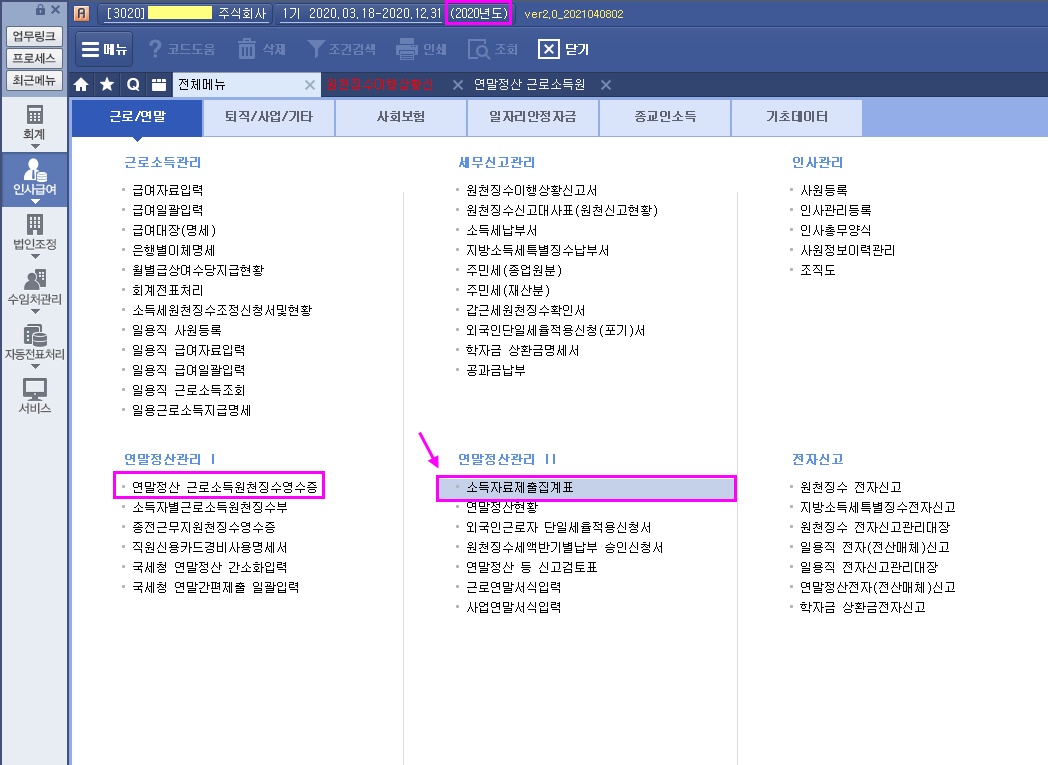The width and height of the screenshot is (1048, 765).
Task: Expand the arrow under 회계
Action: [x=35, y=146]
